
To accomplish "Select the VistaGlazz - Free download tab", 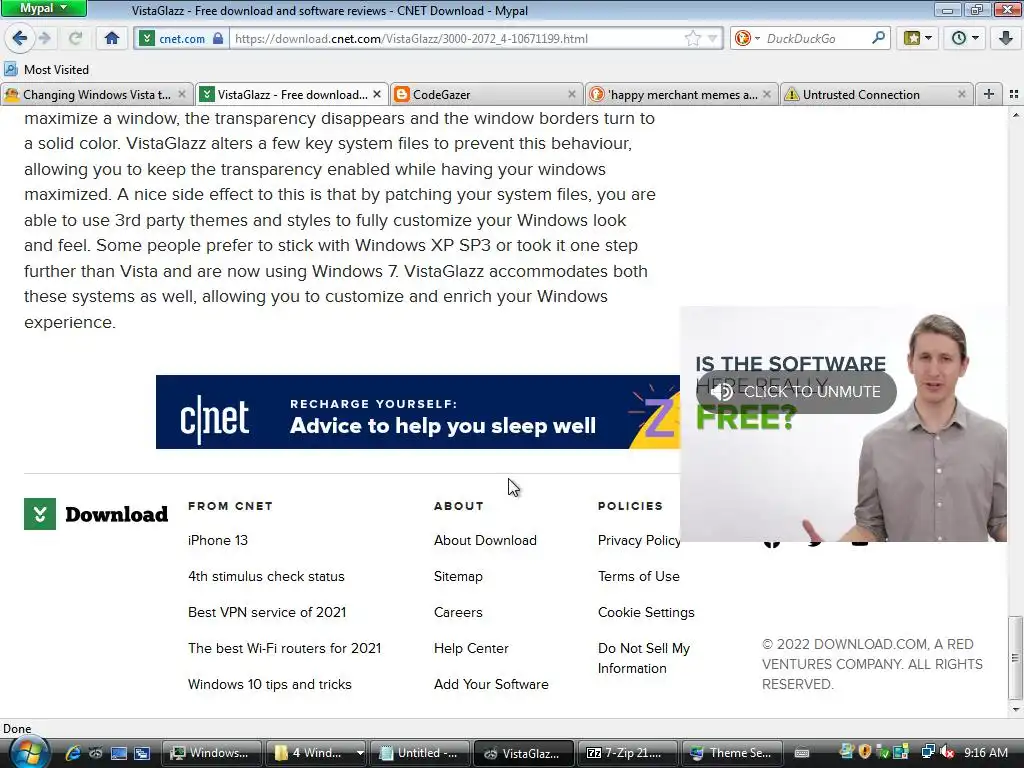I will tap(292, 95).
